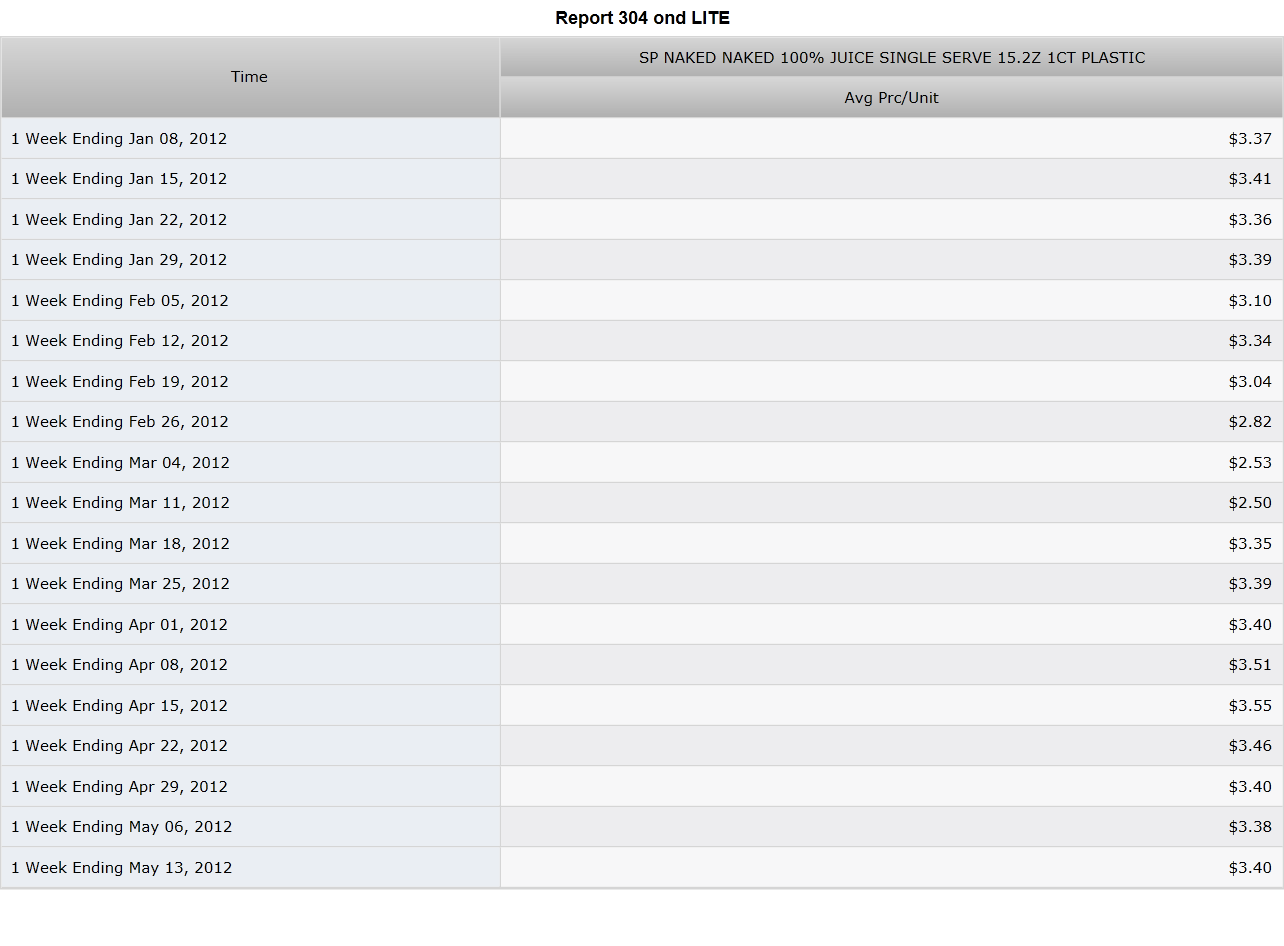Viewport: 1284px width, 946px height.
Task: Select row 1 Week Ending Mar 11, 2012
Action: (x=642, y=503)
